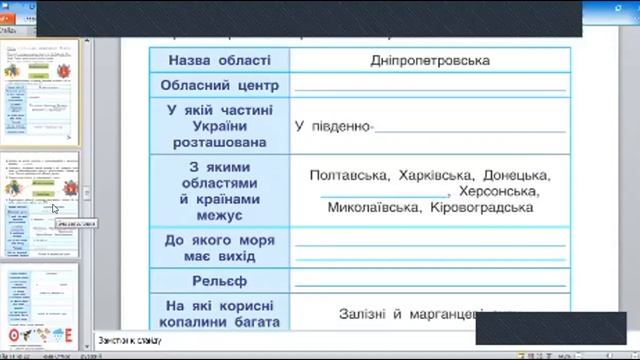
Task: Click the Slide Show view icon in status bar
Action: coord(549,356)
